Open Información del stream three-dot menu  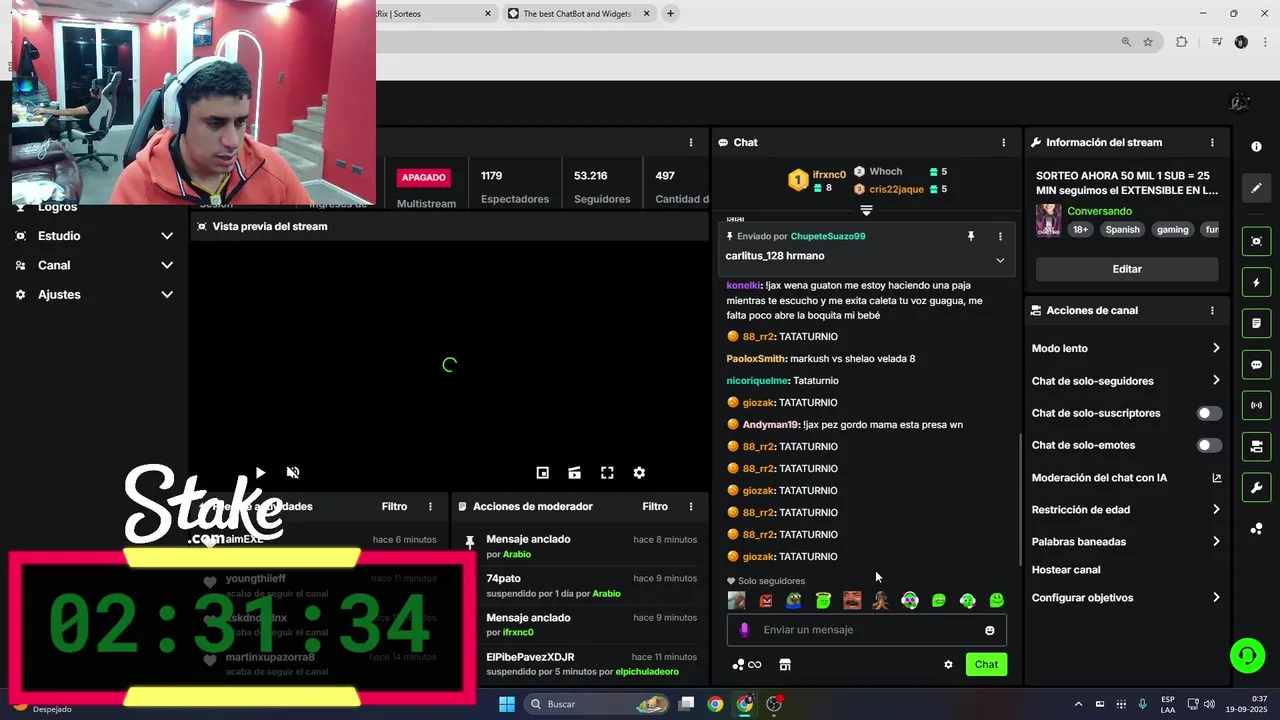tap(1212, 143)
